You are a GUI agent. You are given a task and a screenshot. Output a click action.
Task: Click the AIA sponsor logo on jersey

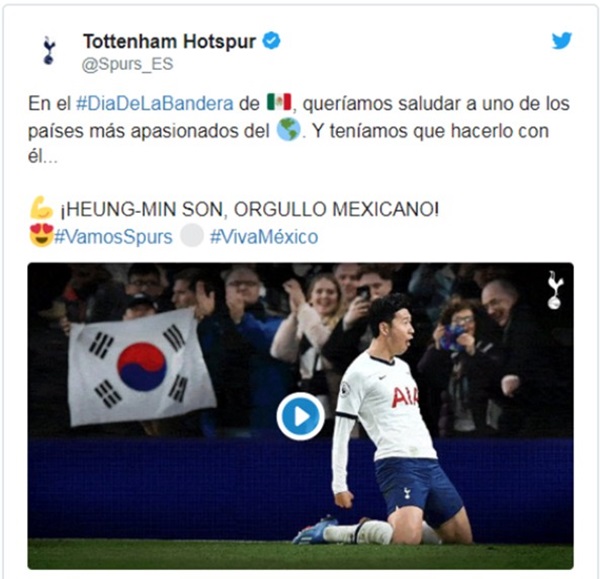click(x=404, y=397)
